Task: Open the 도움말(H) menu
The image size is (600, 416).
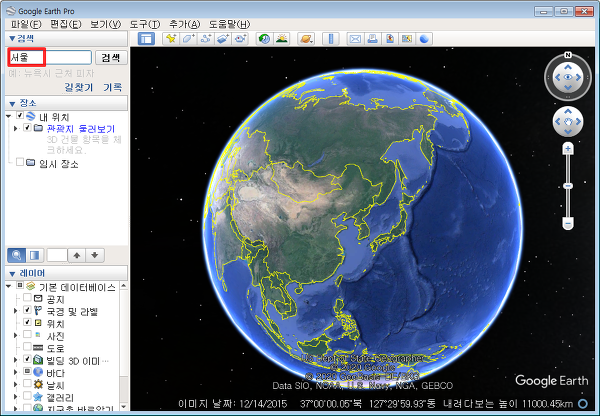Action: 229,24
